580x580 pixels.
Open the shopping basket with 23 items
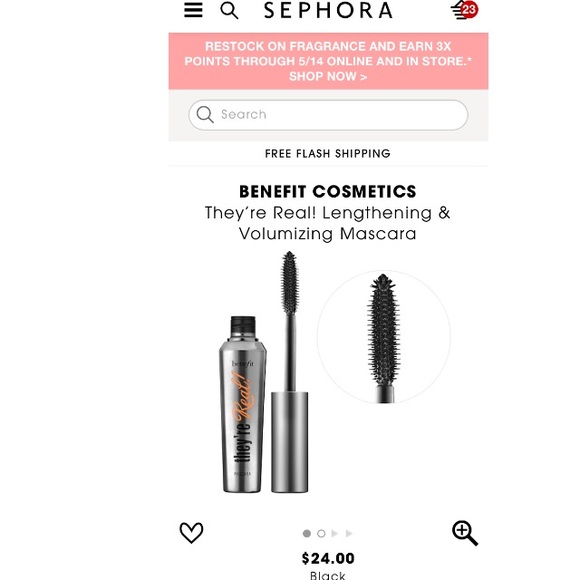pos(464,10)
